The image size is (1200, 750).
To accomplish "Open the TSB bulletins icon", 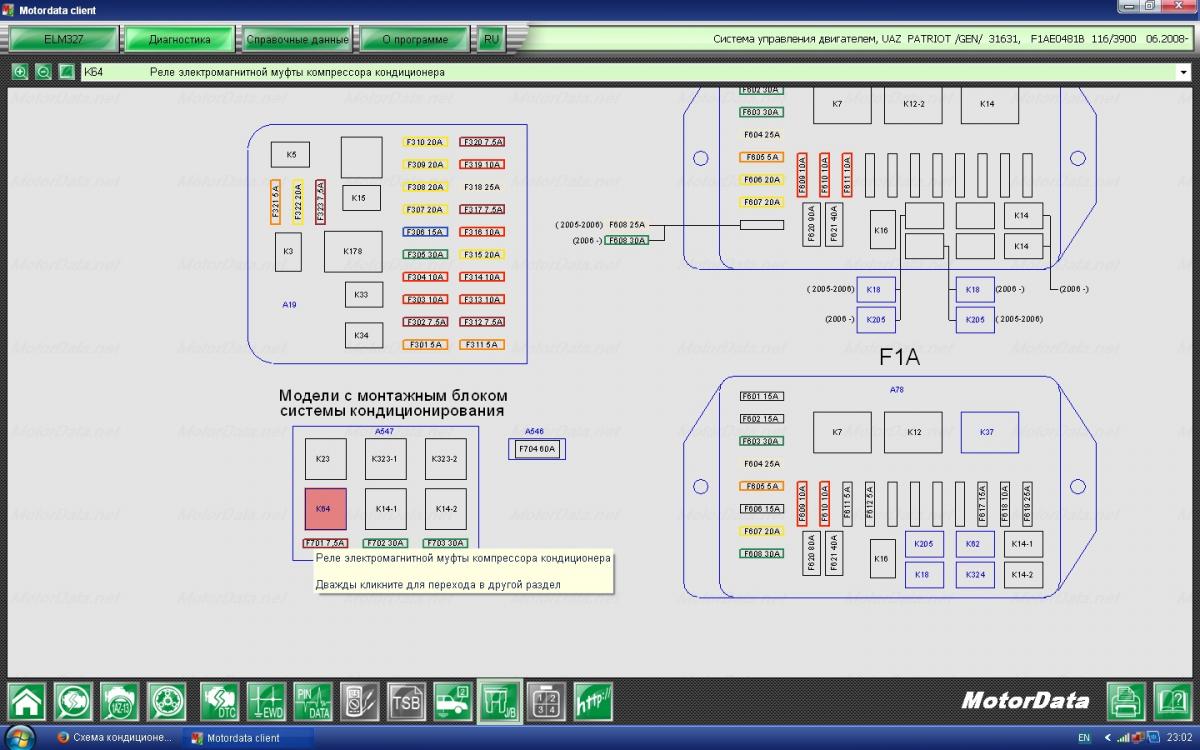I will (406, 701).
